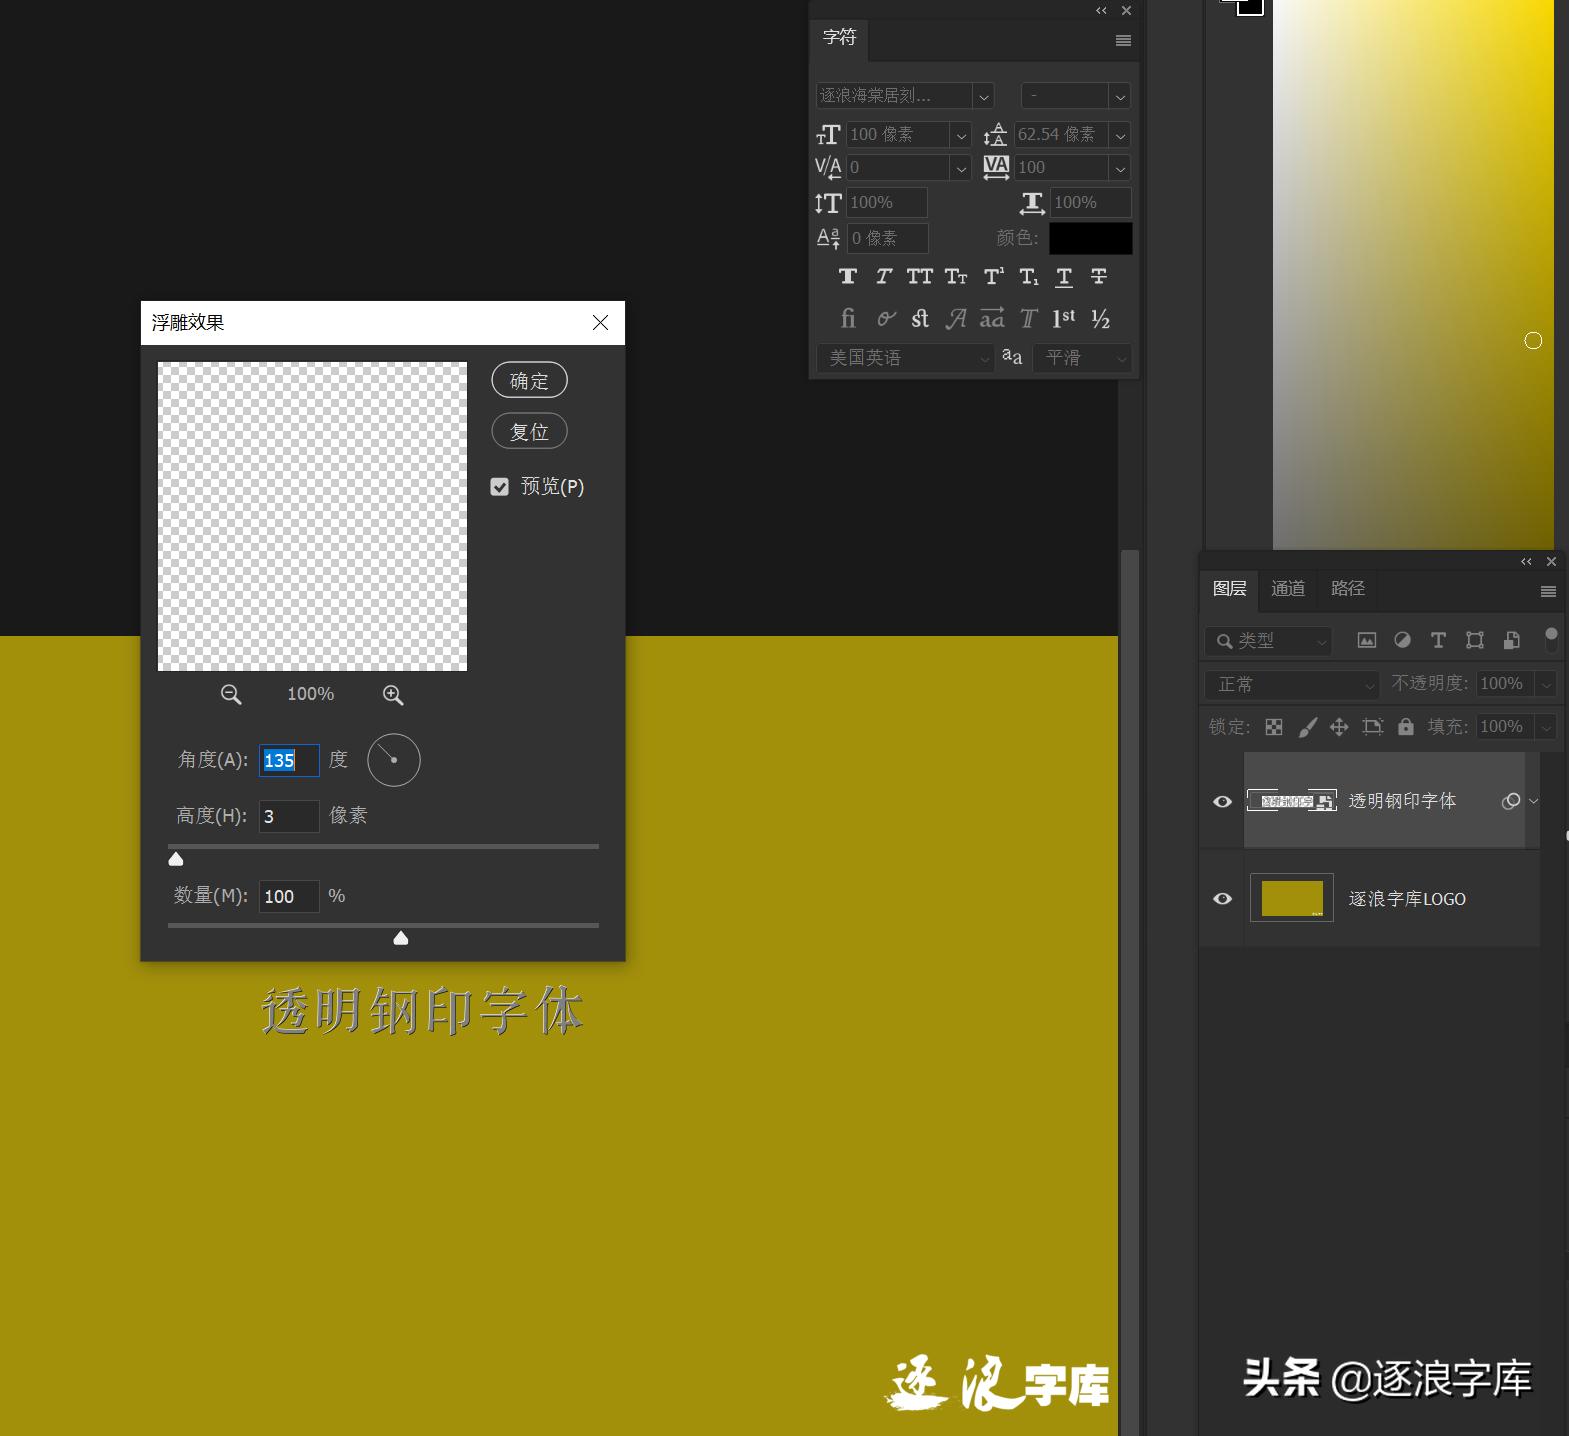The width and height of the screenshot is (1569, 1436).
Task: Open the anti-aliasing dropdown 平滑
Action: point(1082,358)
